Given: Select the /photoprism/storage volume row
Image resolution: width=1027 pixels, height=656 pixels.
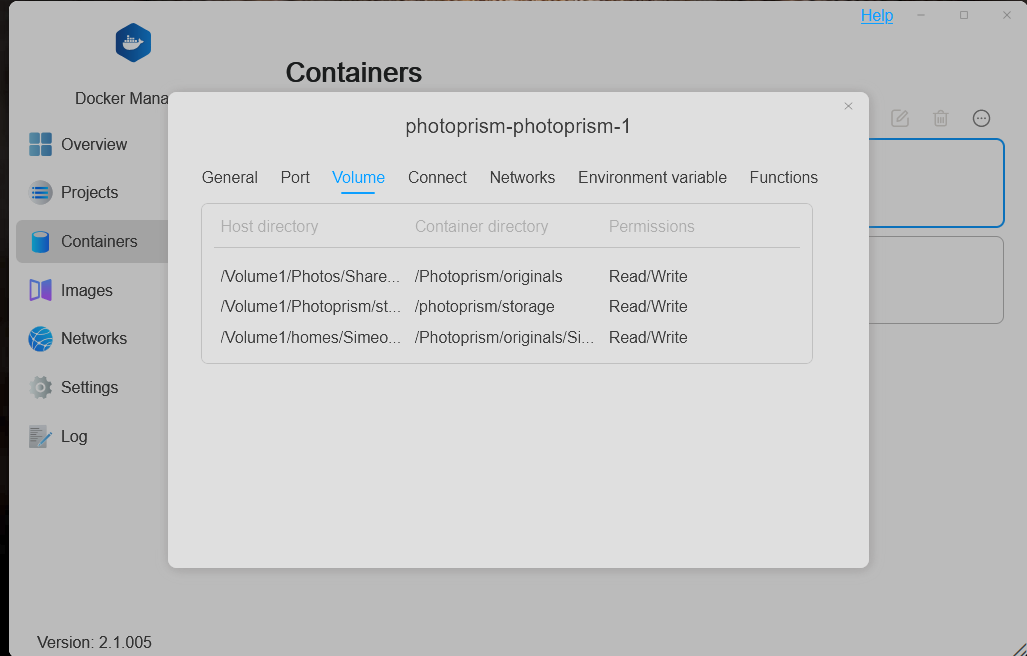Looking at the screenshot, I should tap(507, 306).
